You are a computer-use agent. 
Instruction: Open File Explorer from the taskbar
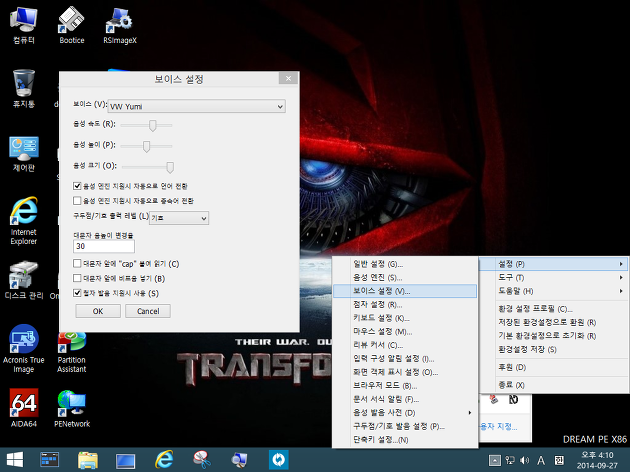88,460
